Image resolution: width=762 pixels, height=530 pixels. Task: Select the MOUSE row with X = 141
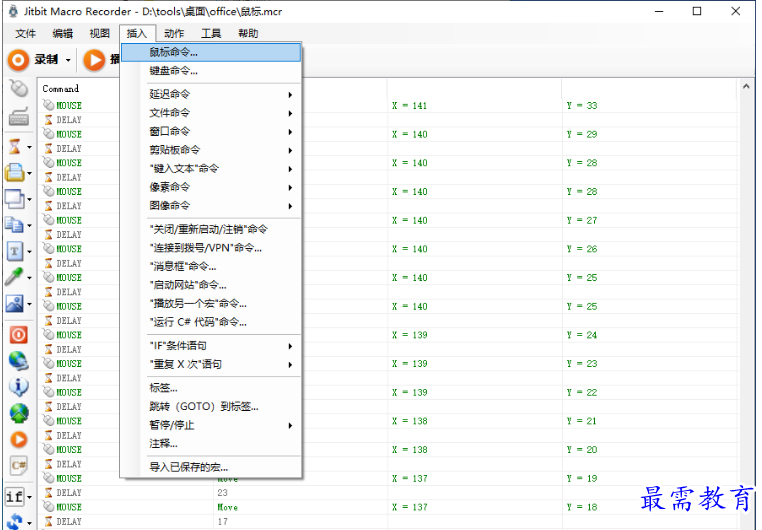pos(388,105)
